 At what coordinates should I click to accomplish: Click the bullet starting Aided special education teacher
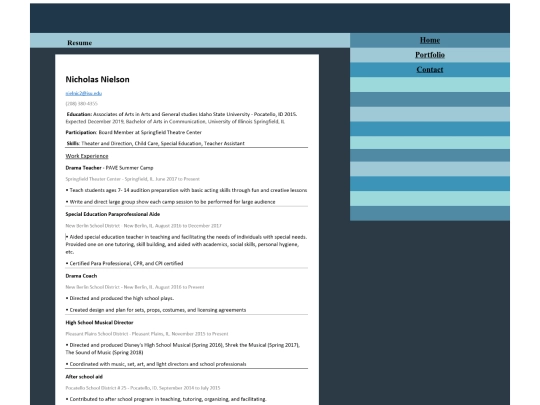[x=186, y=245]
